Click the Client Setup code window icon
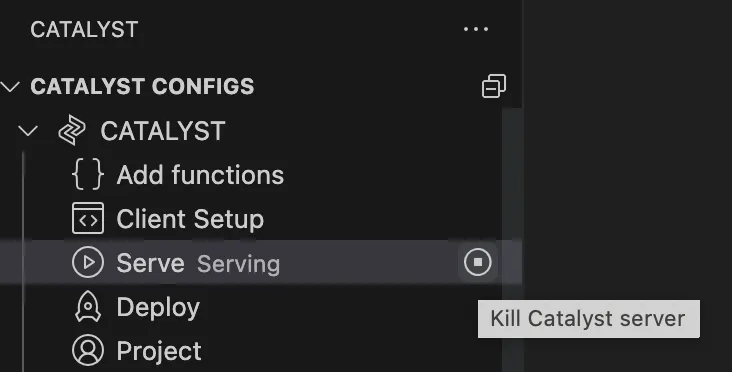Viewport: 732px width, 372px height. pos(88,218)
